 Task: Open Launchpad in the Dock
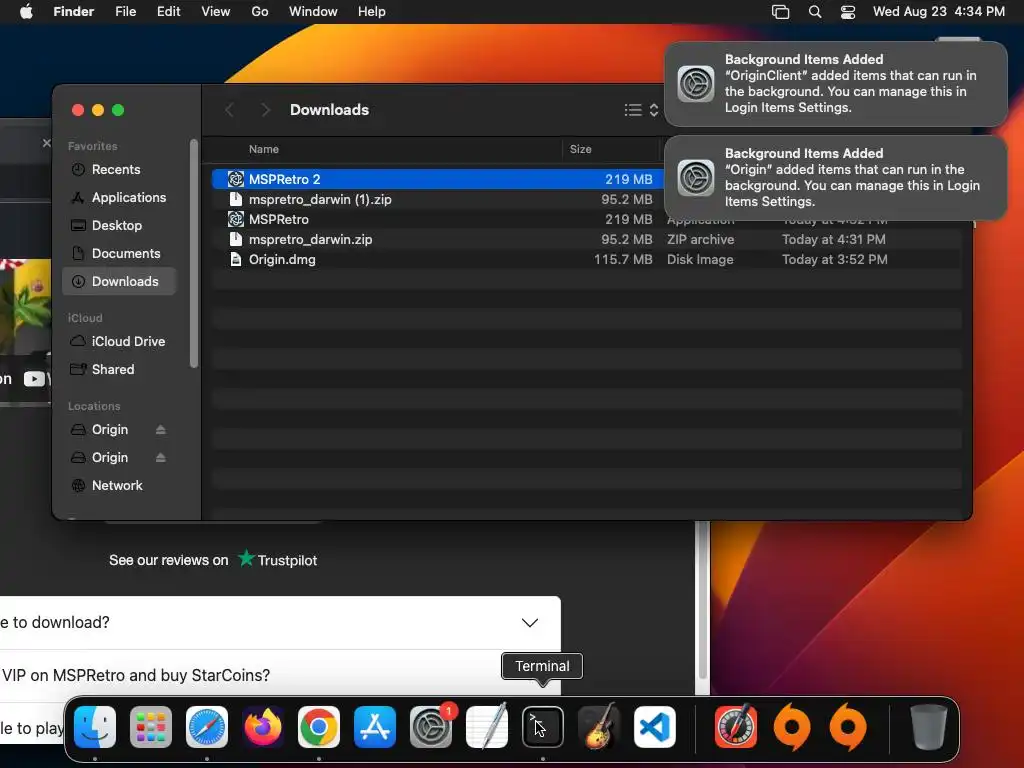(151, 727)
